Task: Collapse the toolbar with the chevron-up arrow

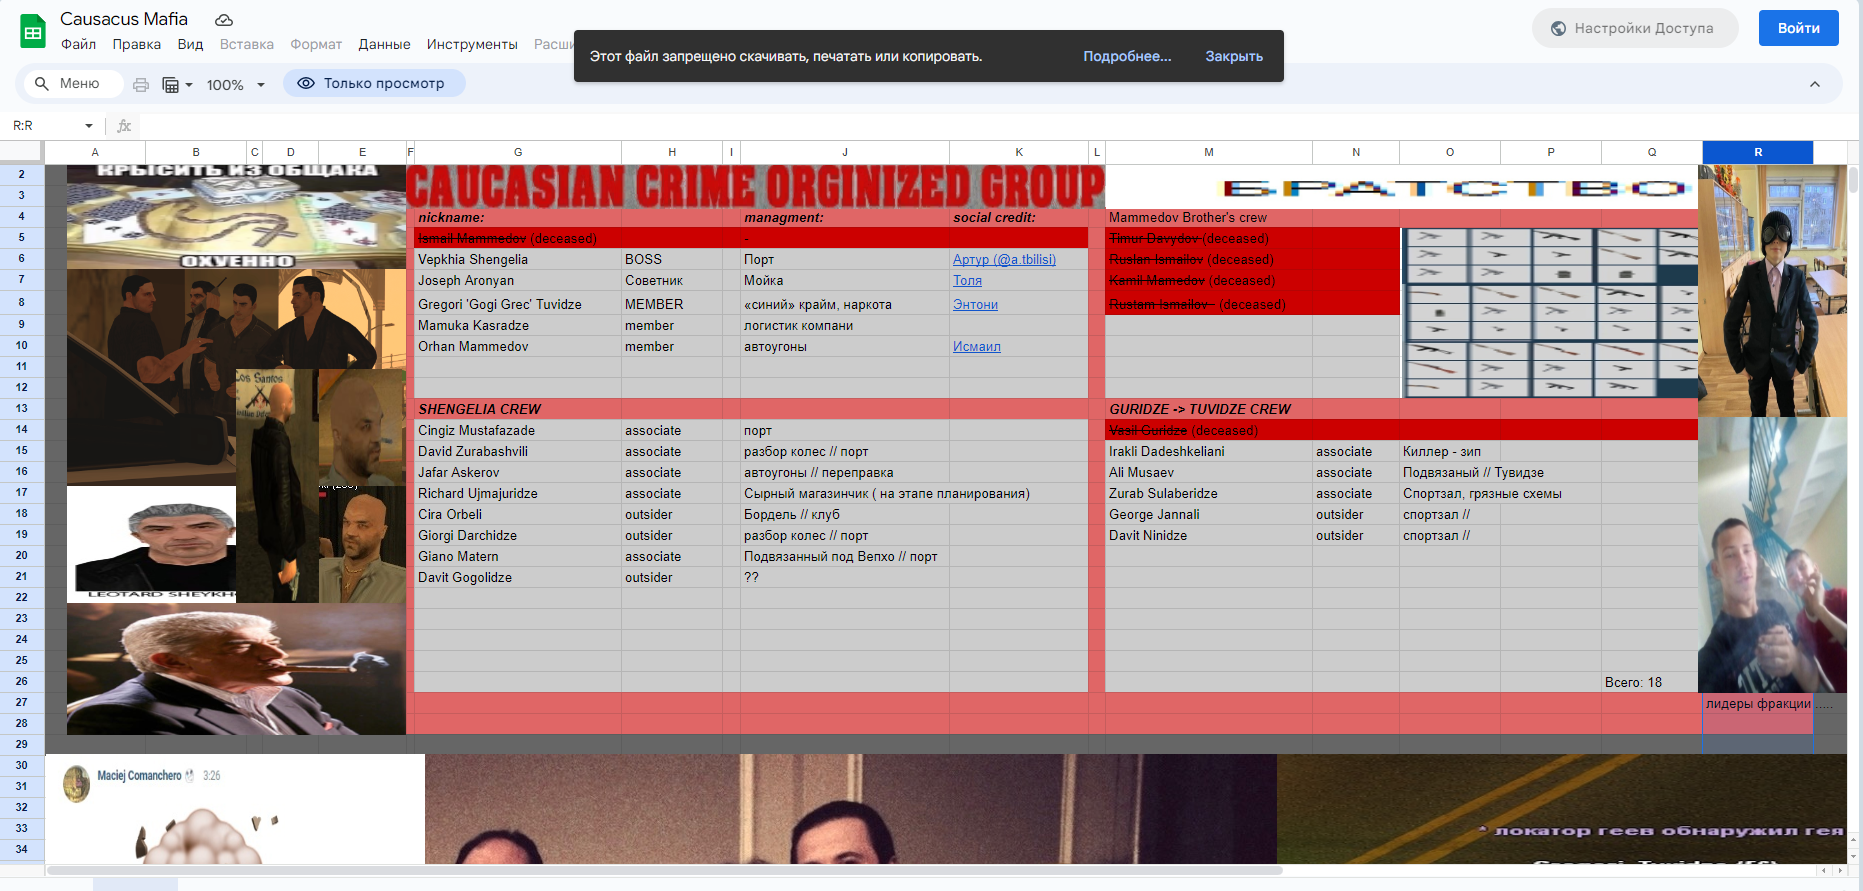Action: click(1814, 85)
